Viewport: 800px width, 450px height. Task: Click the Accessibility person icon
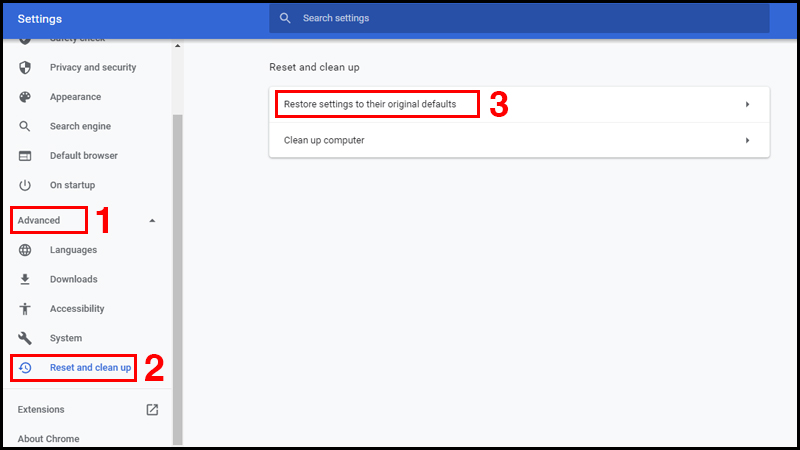coord(25,309)
